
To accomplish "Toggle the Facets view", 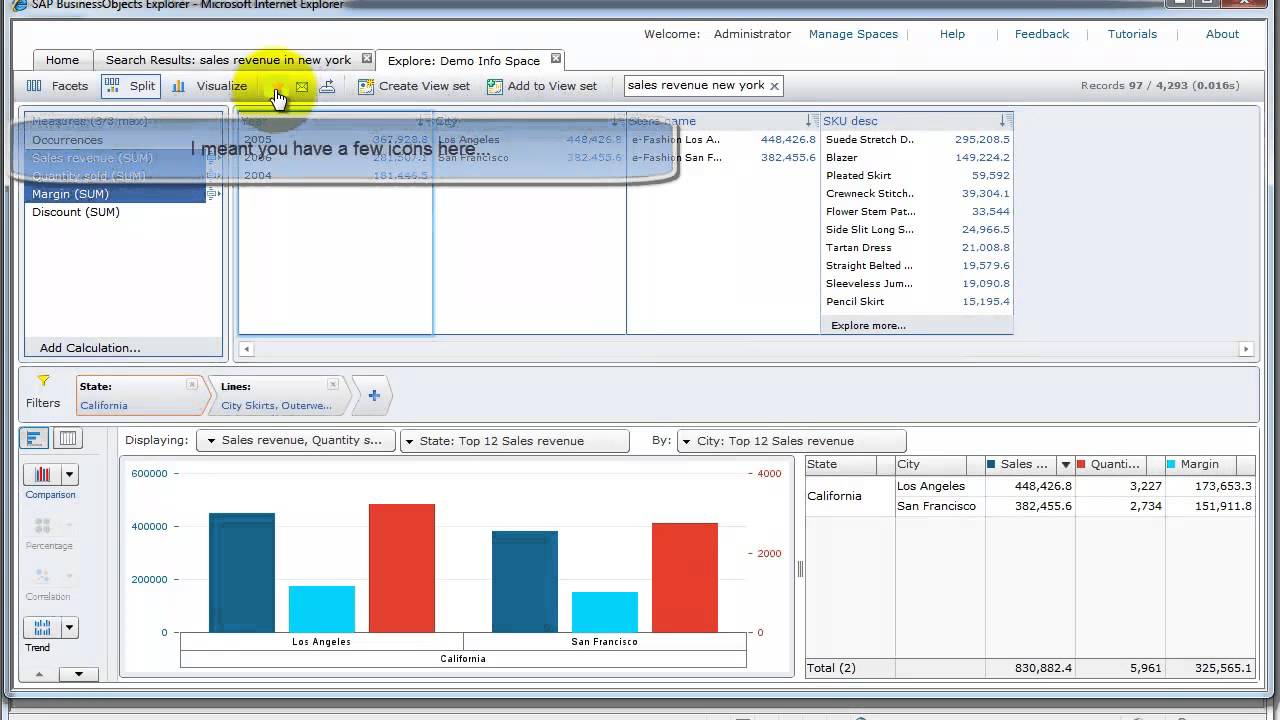I will 57,86.
